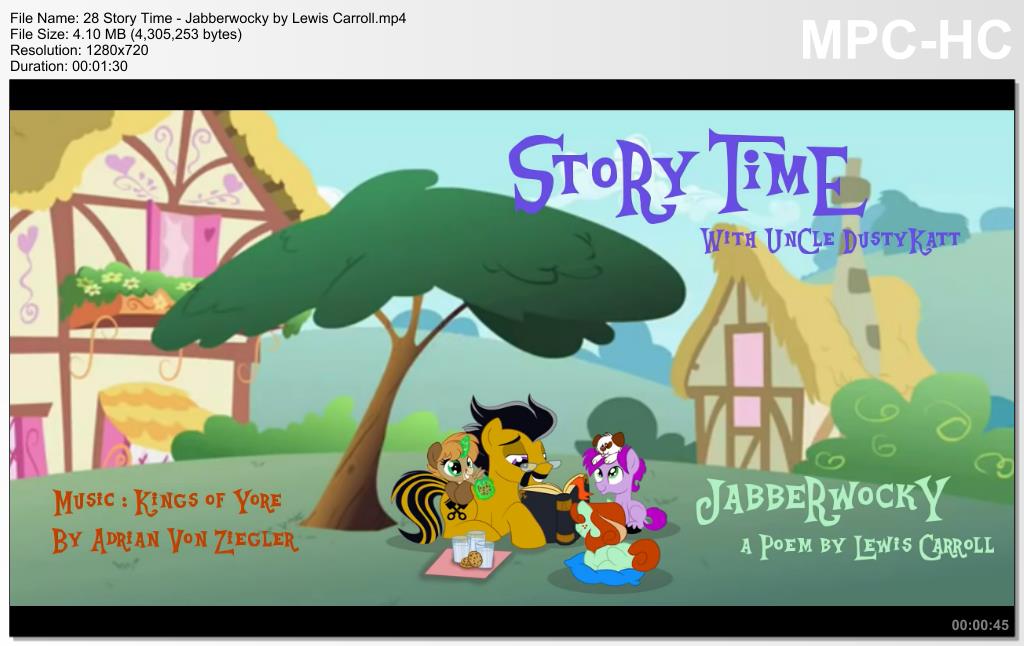
Task: Click the With Uncle DustyKatt subtitle
Action: tap(829, 241)
